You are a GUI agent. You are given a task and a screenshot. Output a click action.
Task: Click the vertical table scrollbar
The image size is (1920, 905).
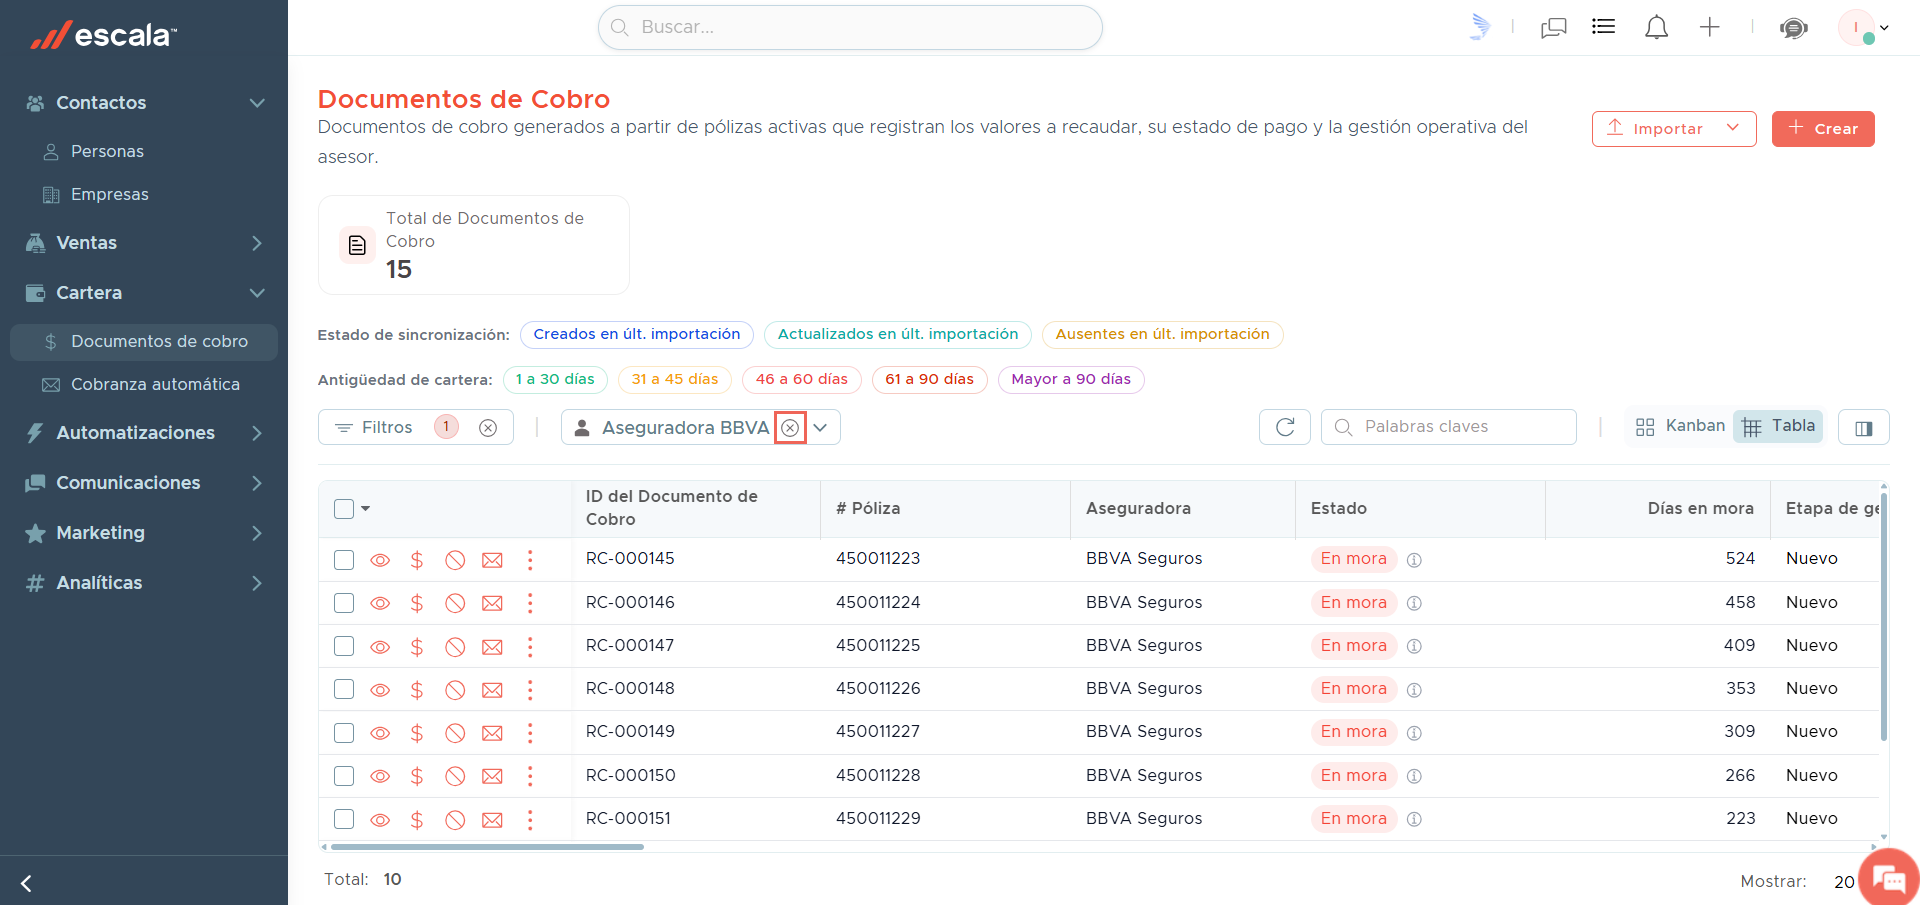(1884, 615)
